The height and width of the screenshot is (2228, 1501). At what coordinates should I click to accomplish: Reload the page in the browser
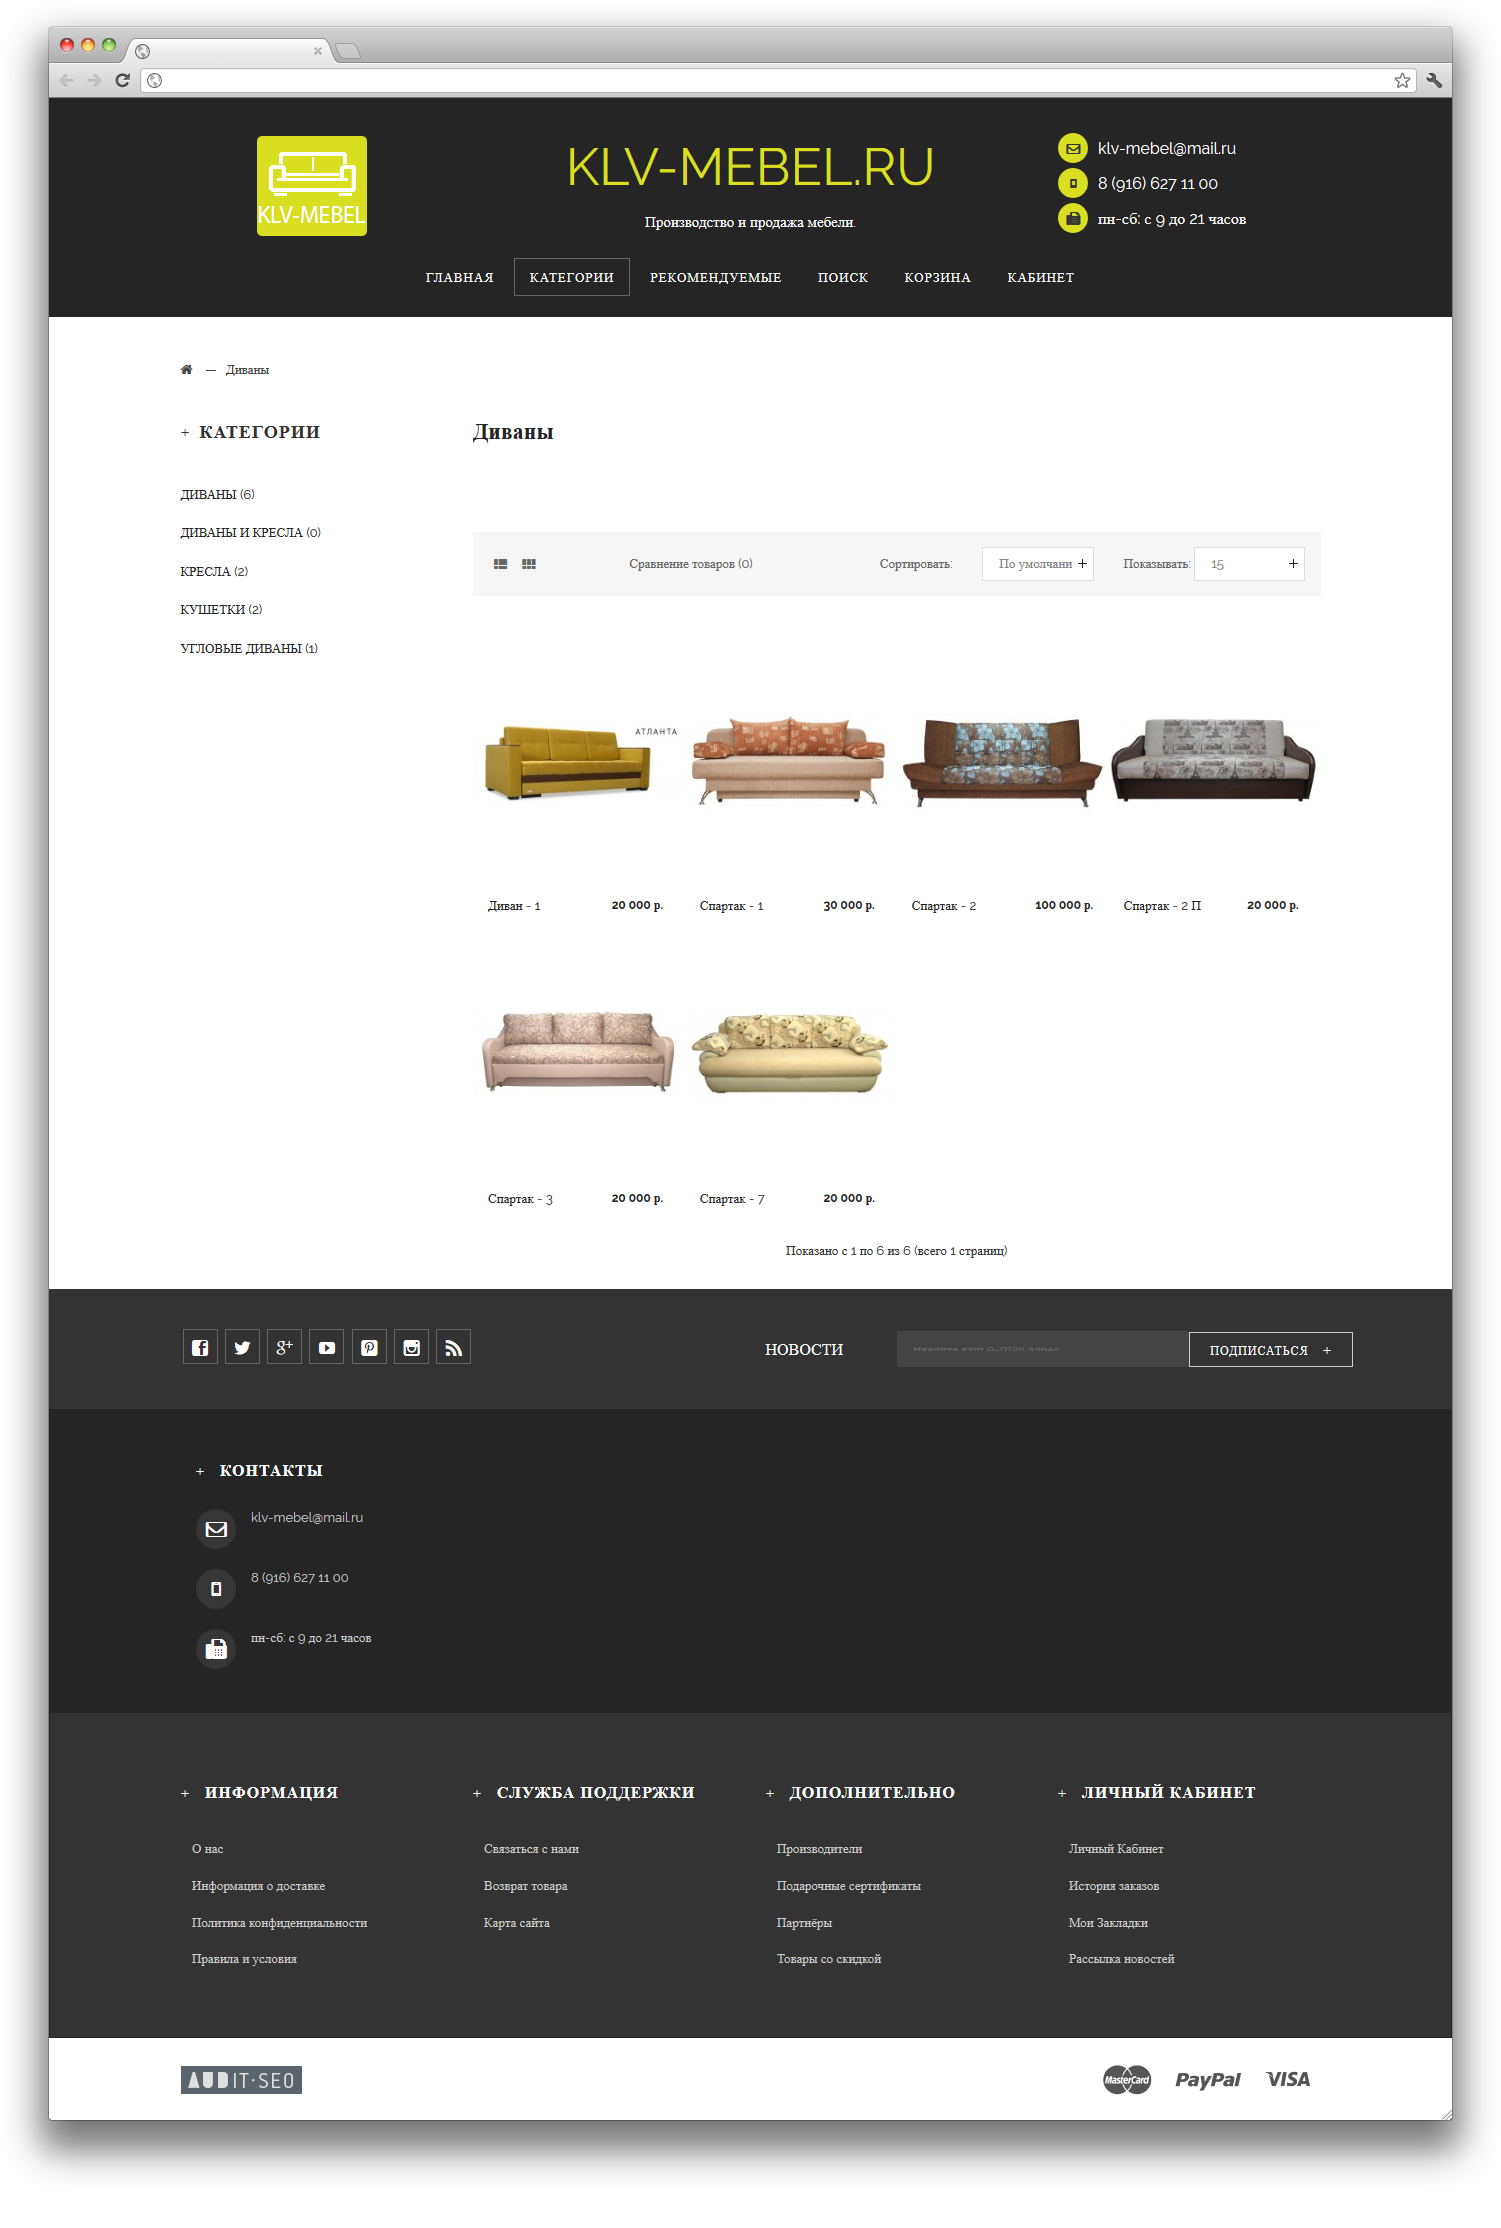coord(122,80)
